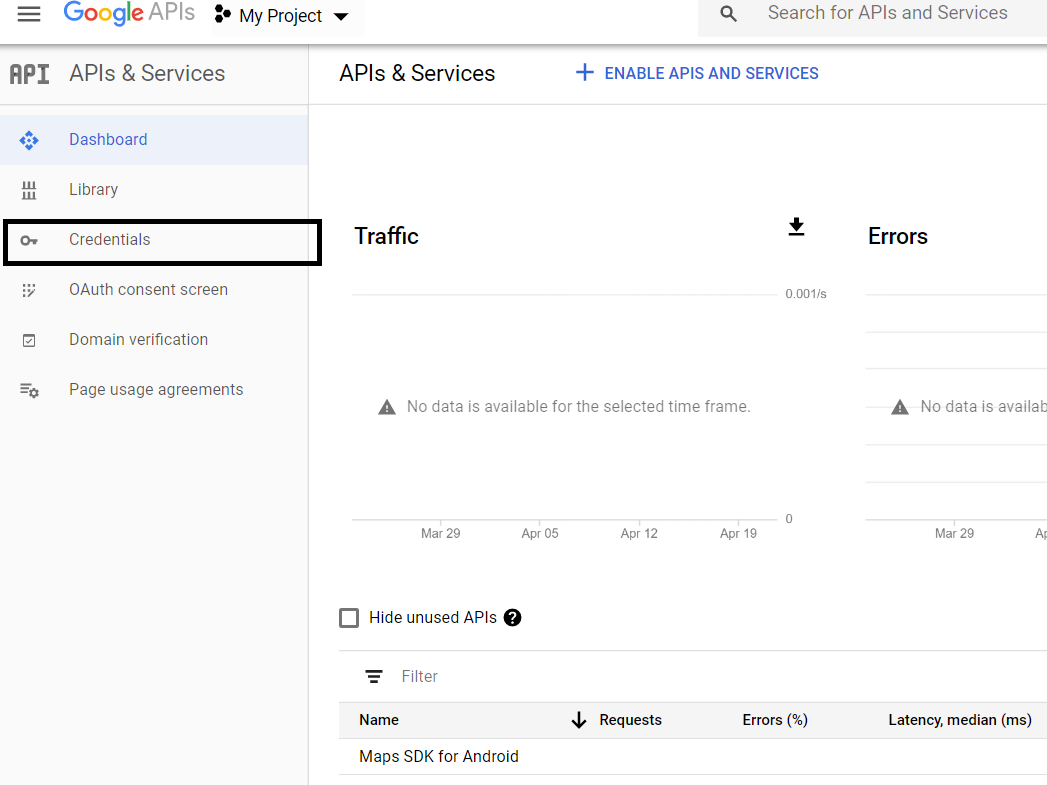Click the search magnifier icon
The width and height of the screenshot is (1047, 785).
coord(728,14)
